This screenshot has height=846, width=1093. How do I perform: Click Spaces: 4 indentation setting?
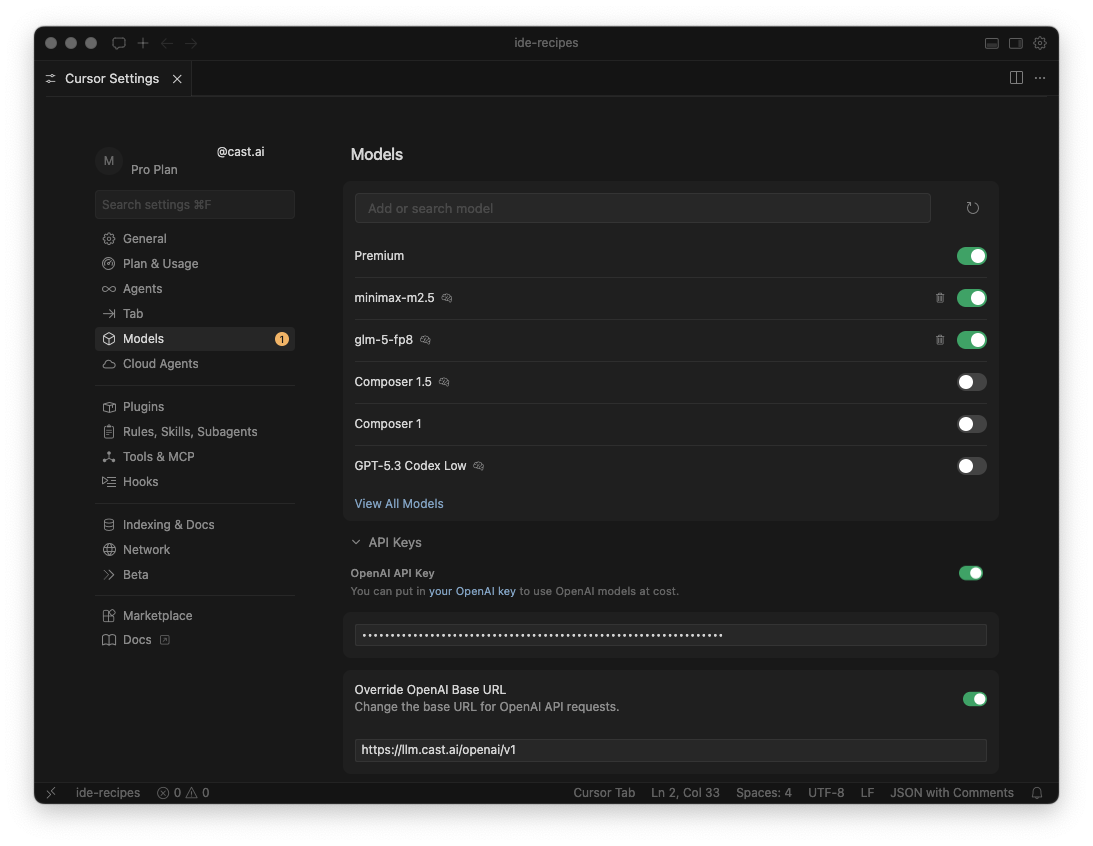point(764,792)
